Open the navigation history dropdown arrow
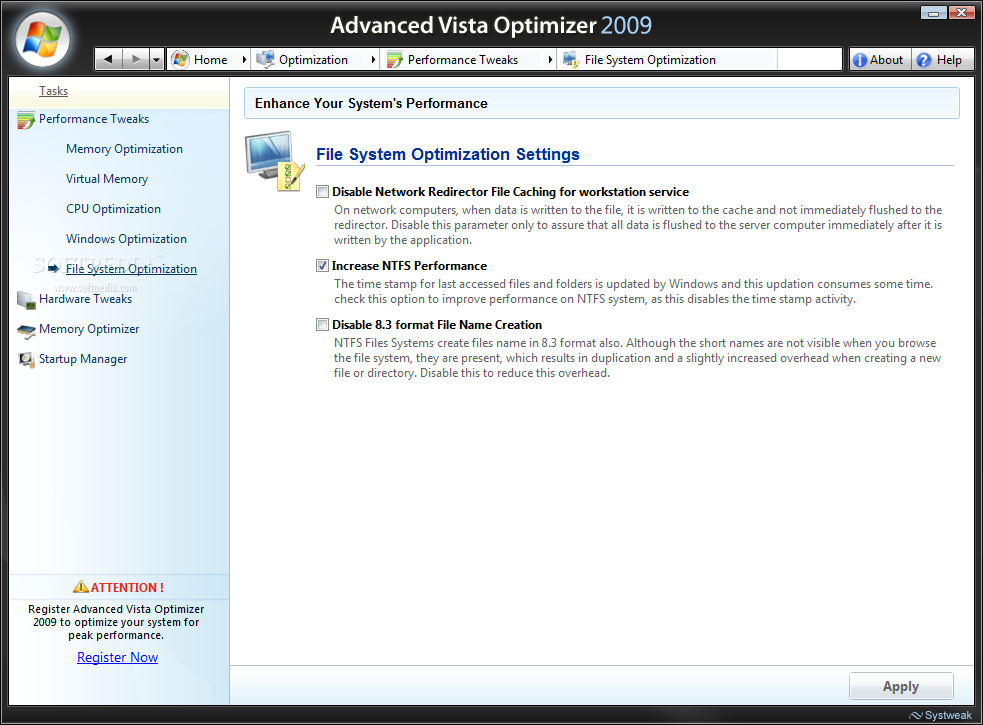The width and height of the screenshot is (983, 725). click(157, 60)
